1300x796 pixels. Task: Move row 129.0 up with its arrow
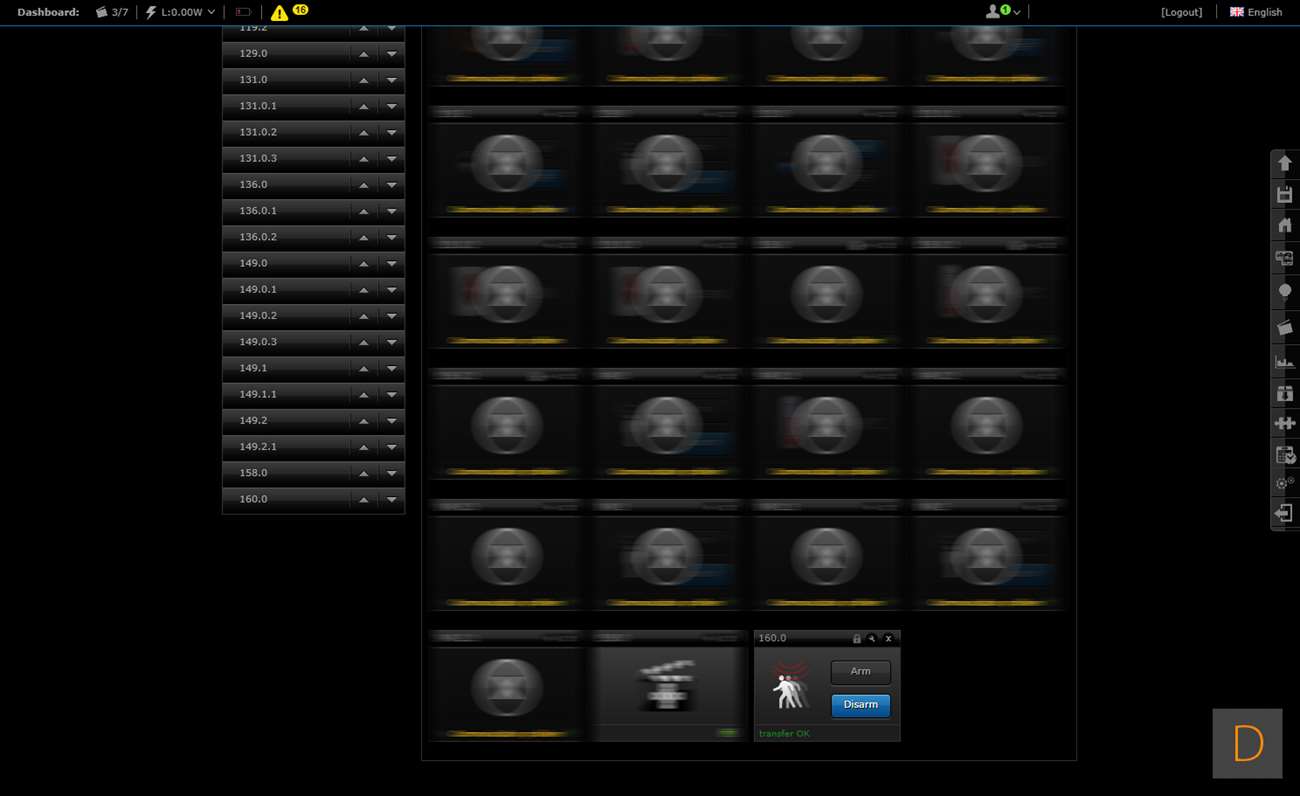(x=364, y=54)
